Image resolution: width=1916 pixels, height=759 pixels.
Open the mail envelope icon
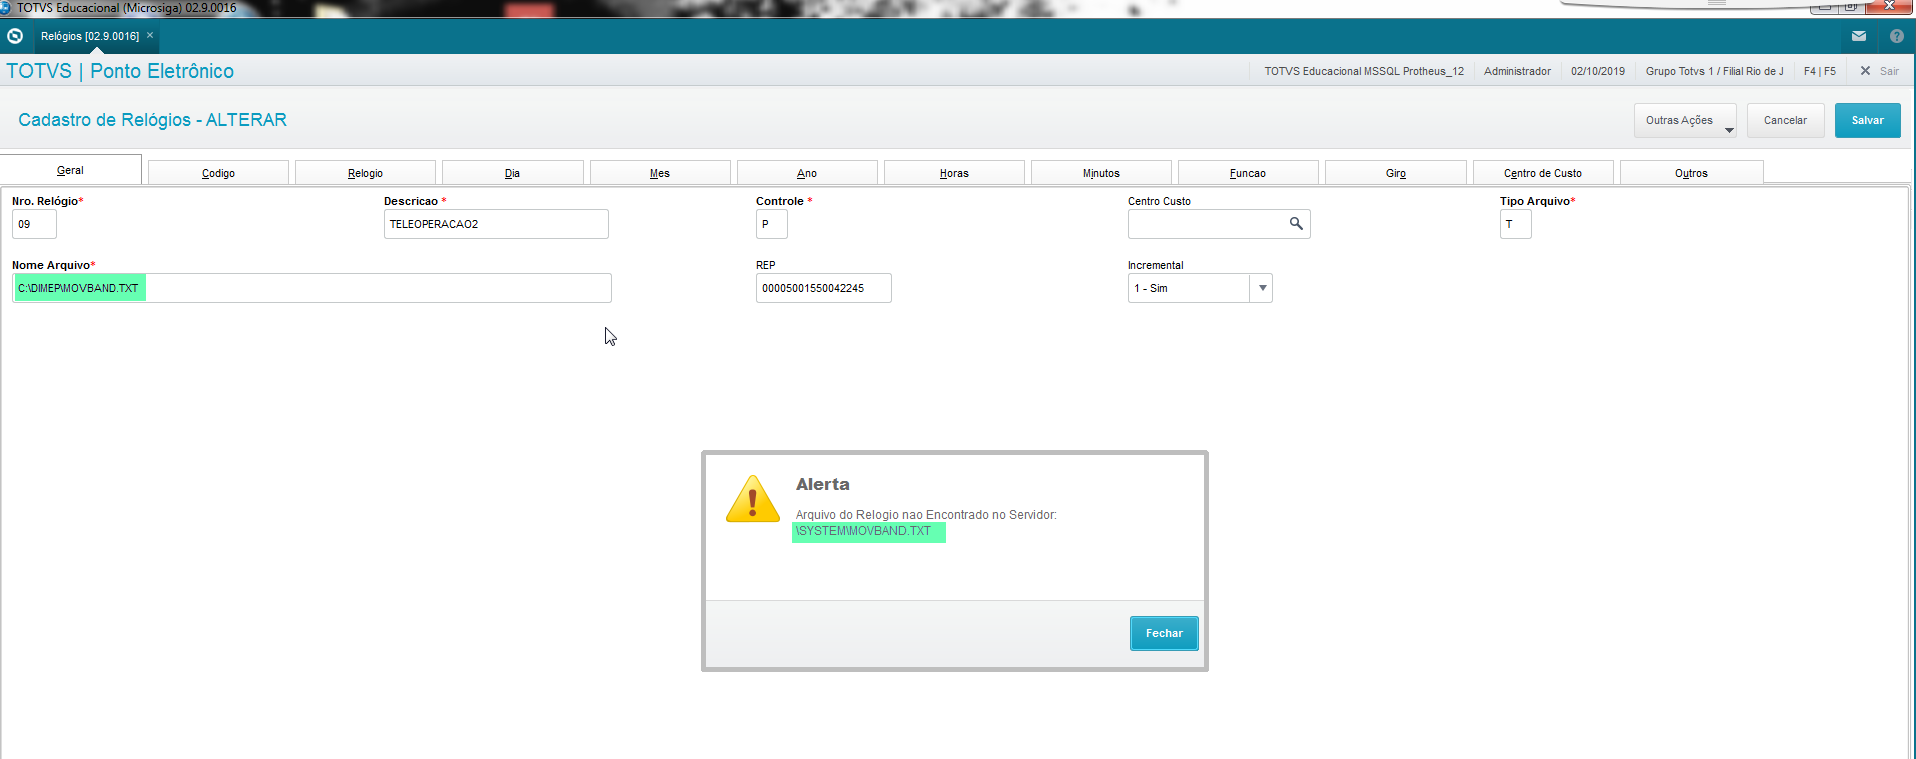(1858, 36)
